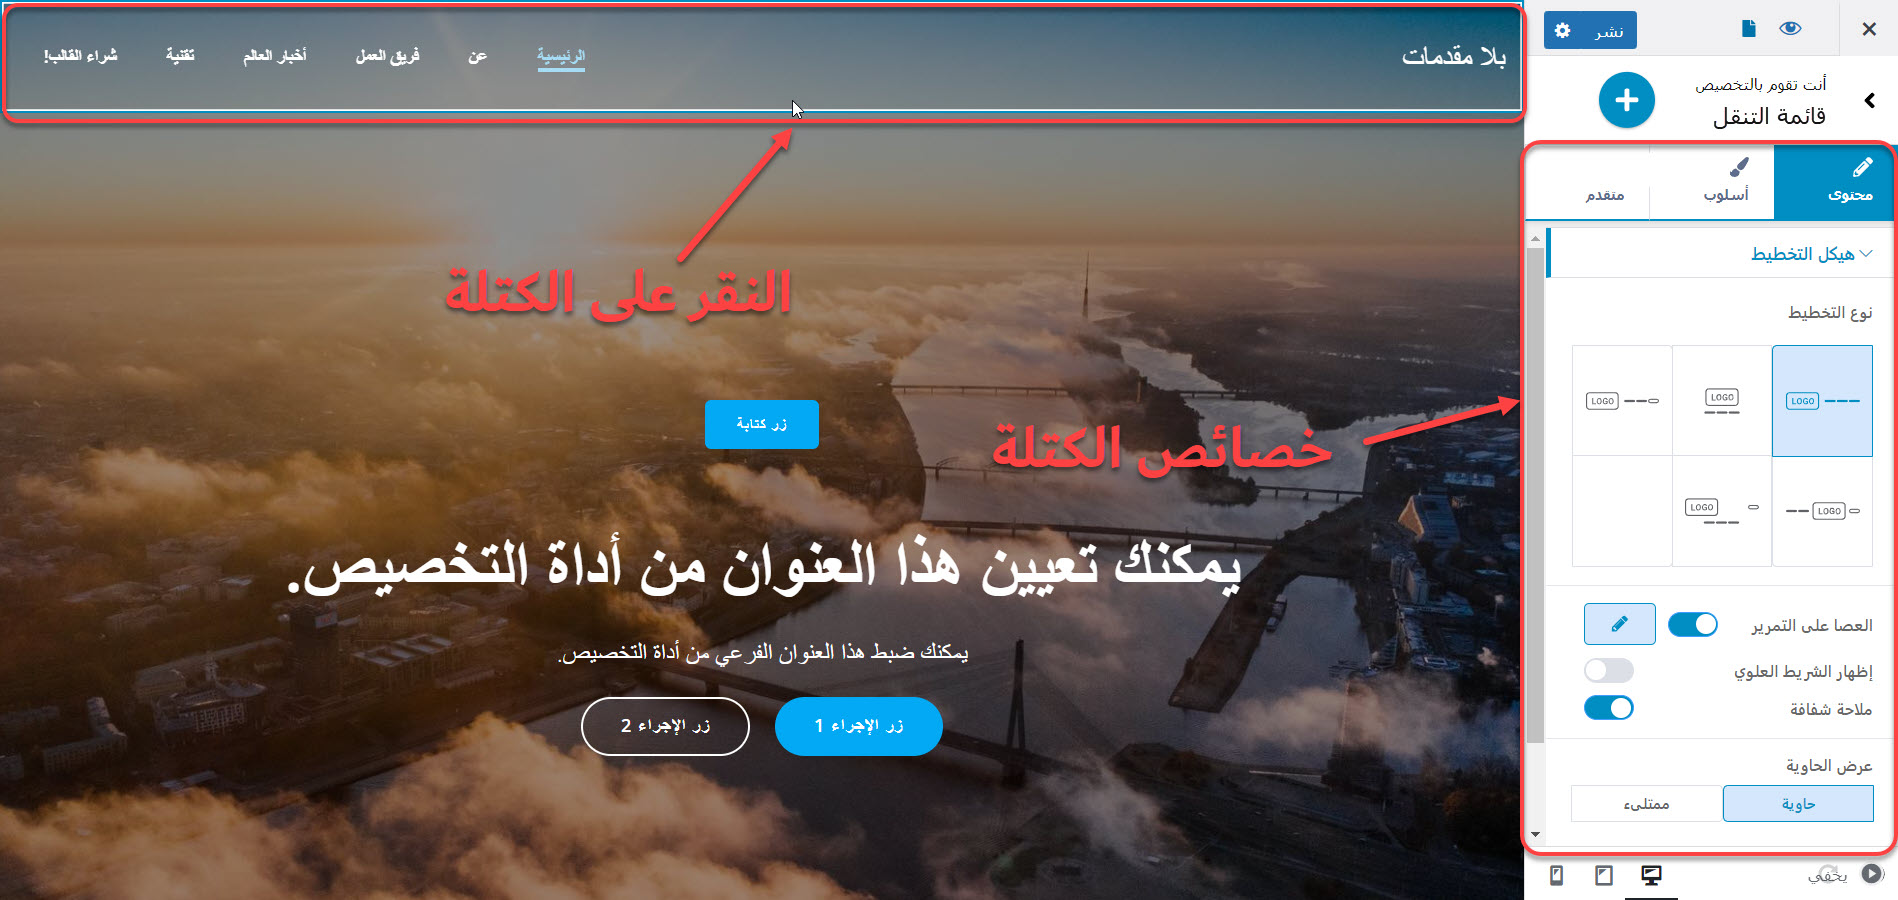
Task: Enable إظهار الشريط العلوي switch
Action: (x=1609, y=670)
